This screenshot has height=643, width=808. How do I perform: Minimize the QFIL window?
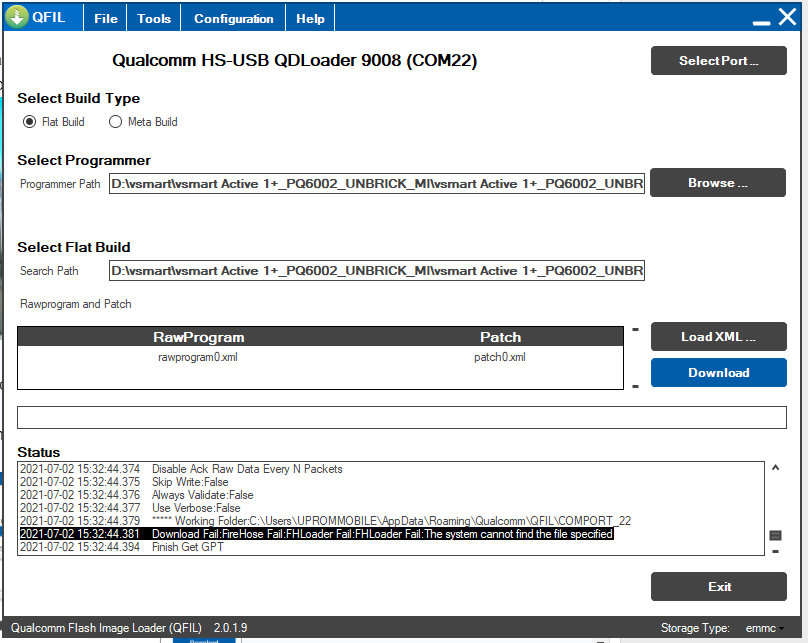(760, 18)
